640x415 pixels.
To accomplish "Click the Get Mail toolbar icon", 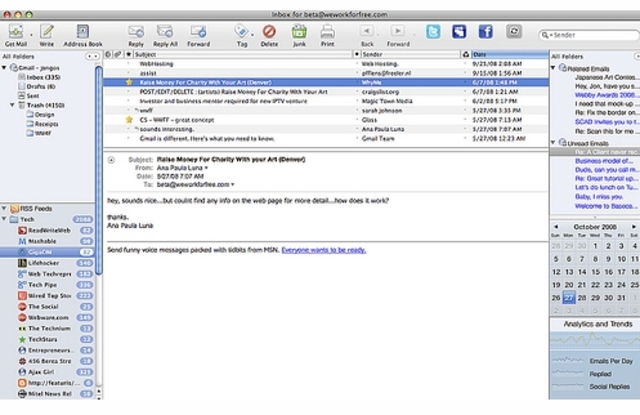I will pos(16,31).
